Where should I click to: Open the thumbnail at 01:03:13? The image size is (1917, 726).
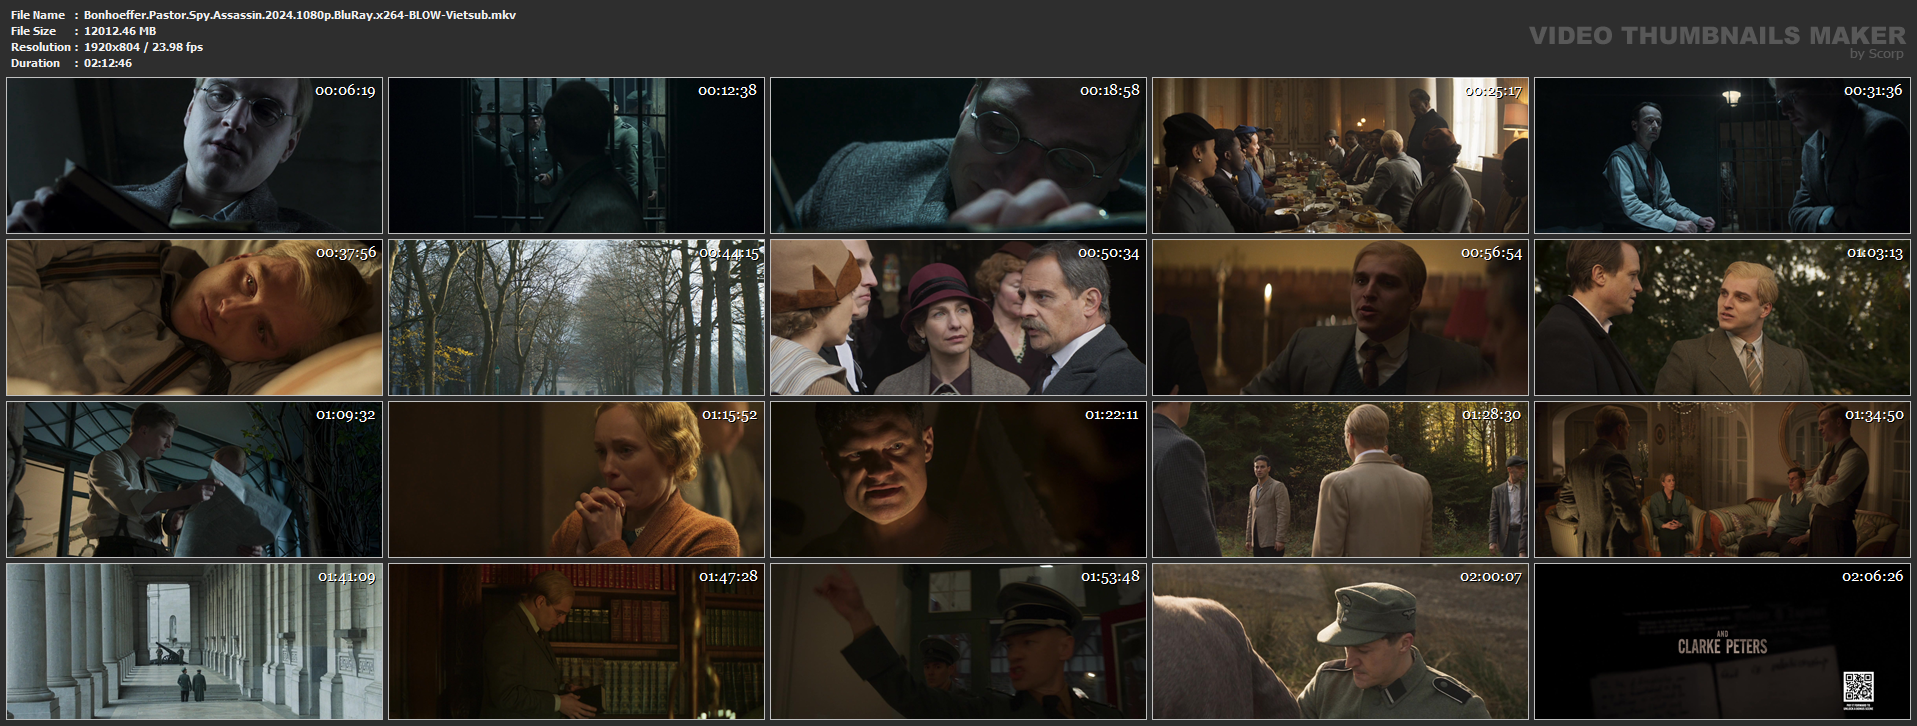pos(1722,318)
